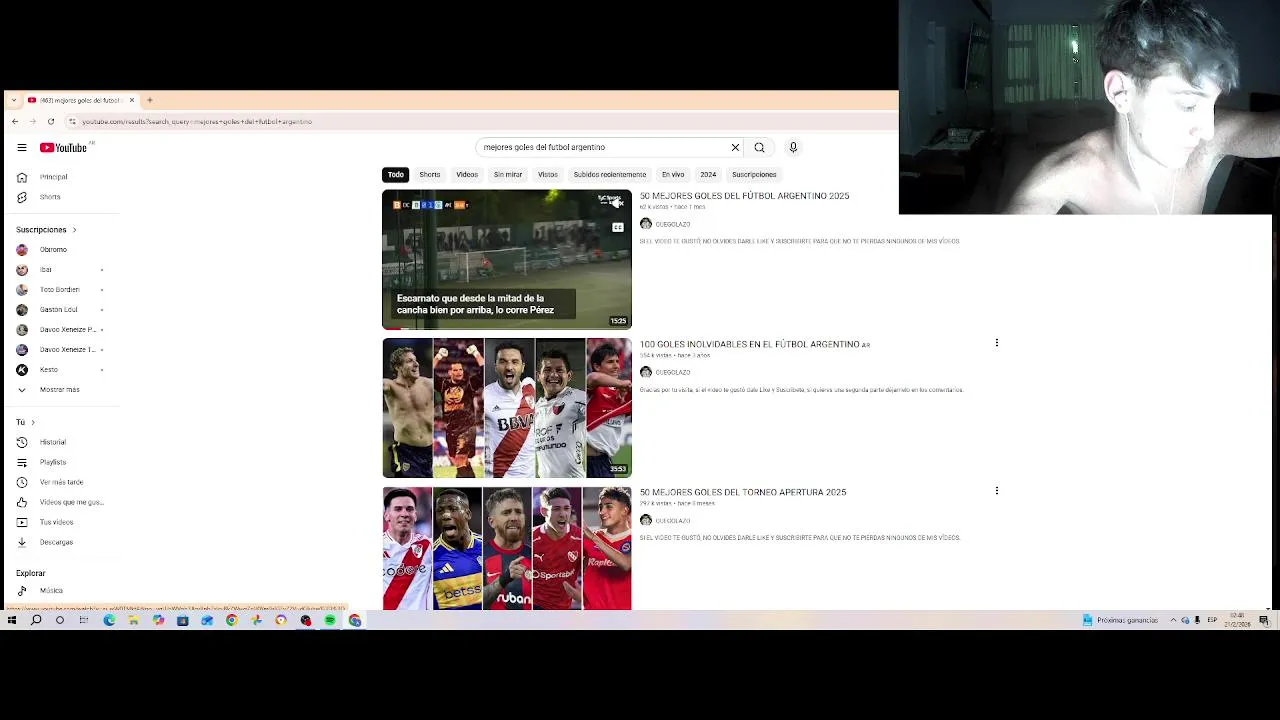Click the 100 Goles Inolvidables thumbnail
1280x720 pixels.
pyautogui.click(x=507, y=408)
